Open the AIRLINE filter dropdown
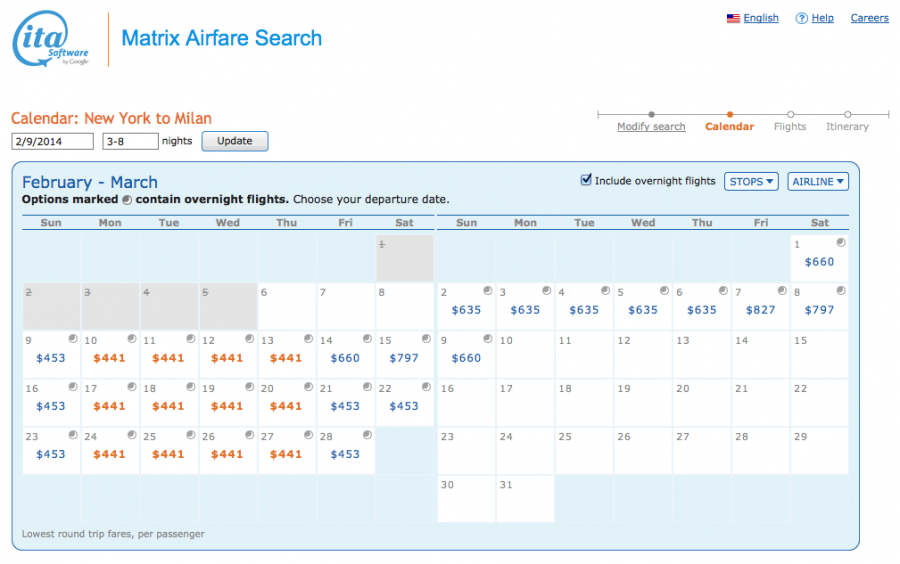900x564 pixels. 818,181
